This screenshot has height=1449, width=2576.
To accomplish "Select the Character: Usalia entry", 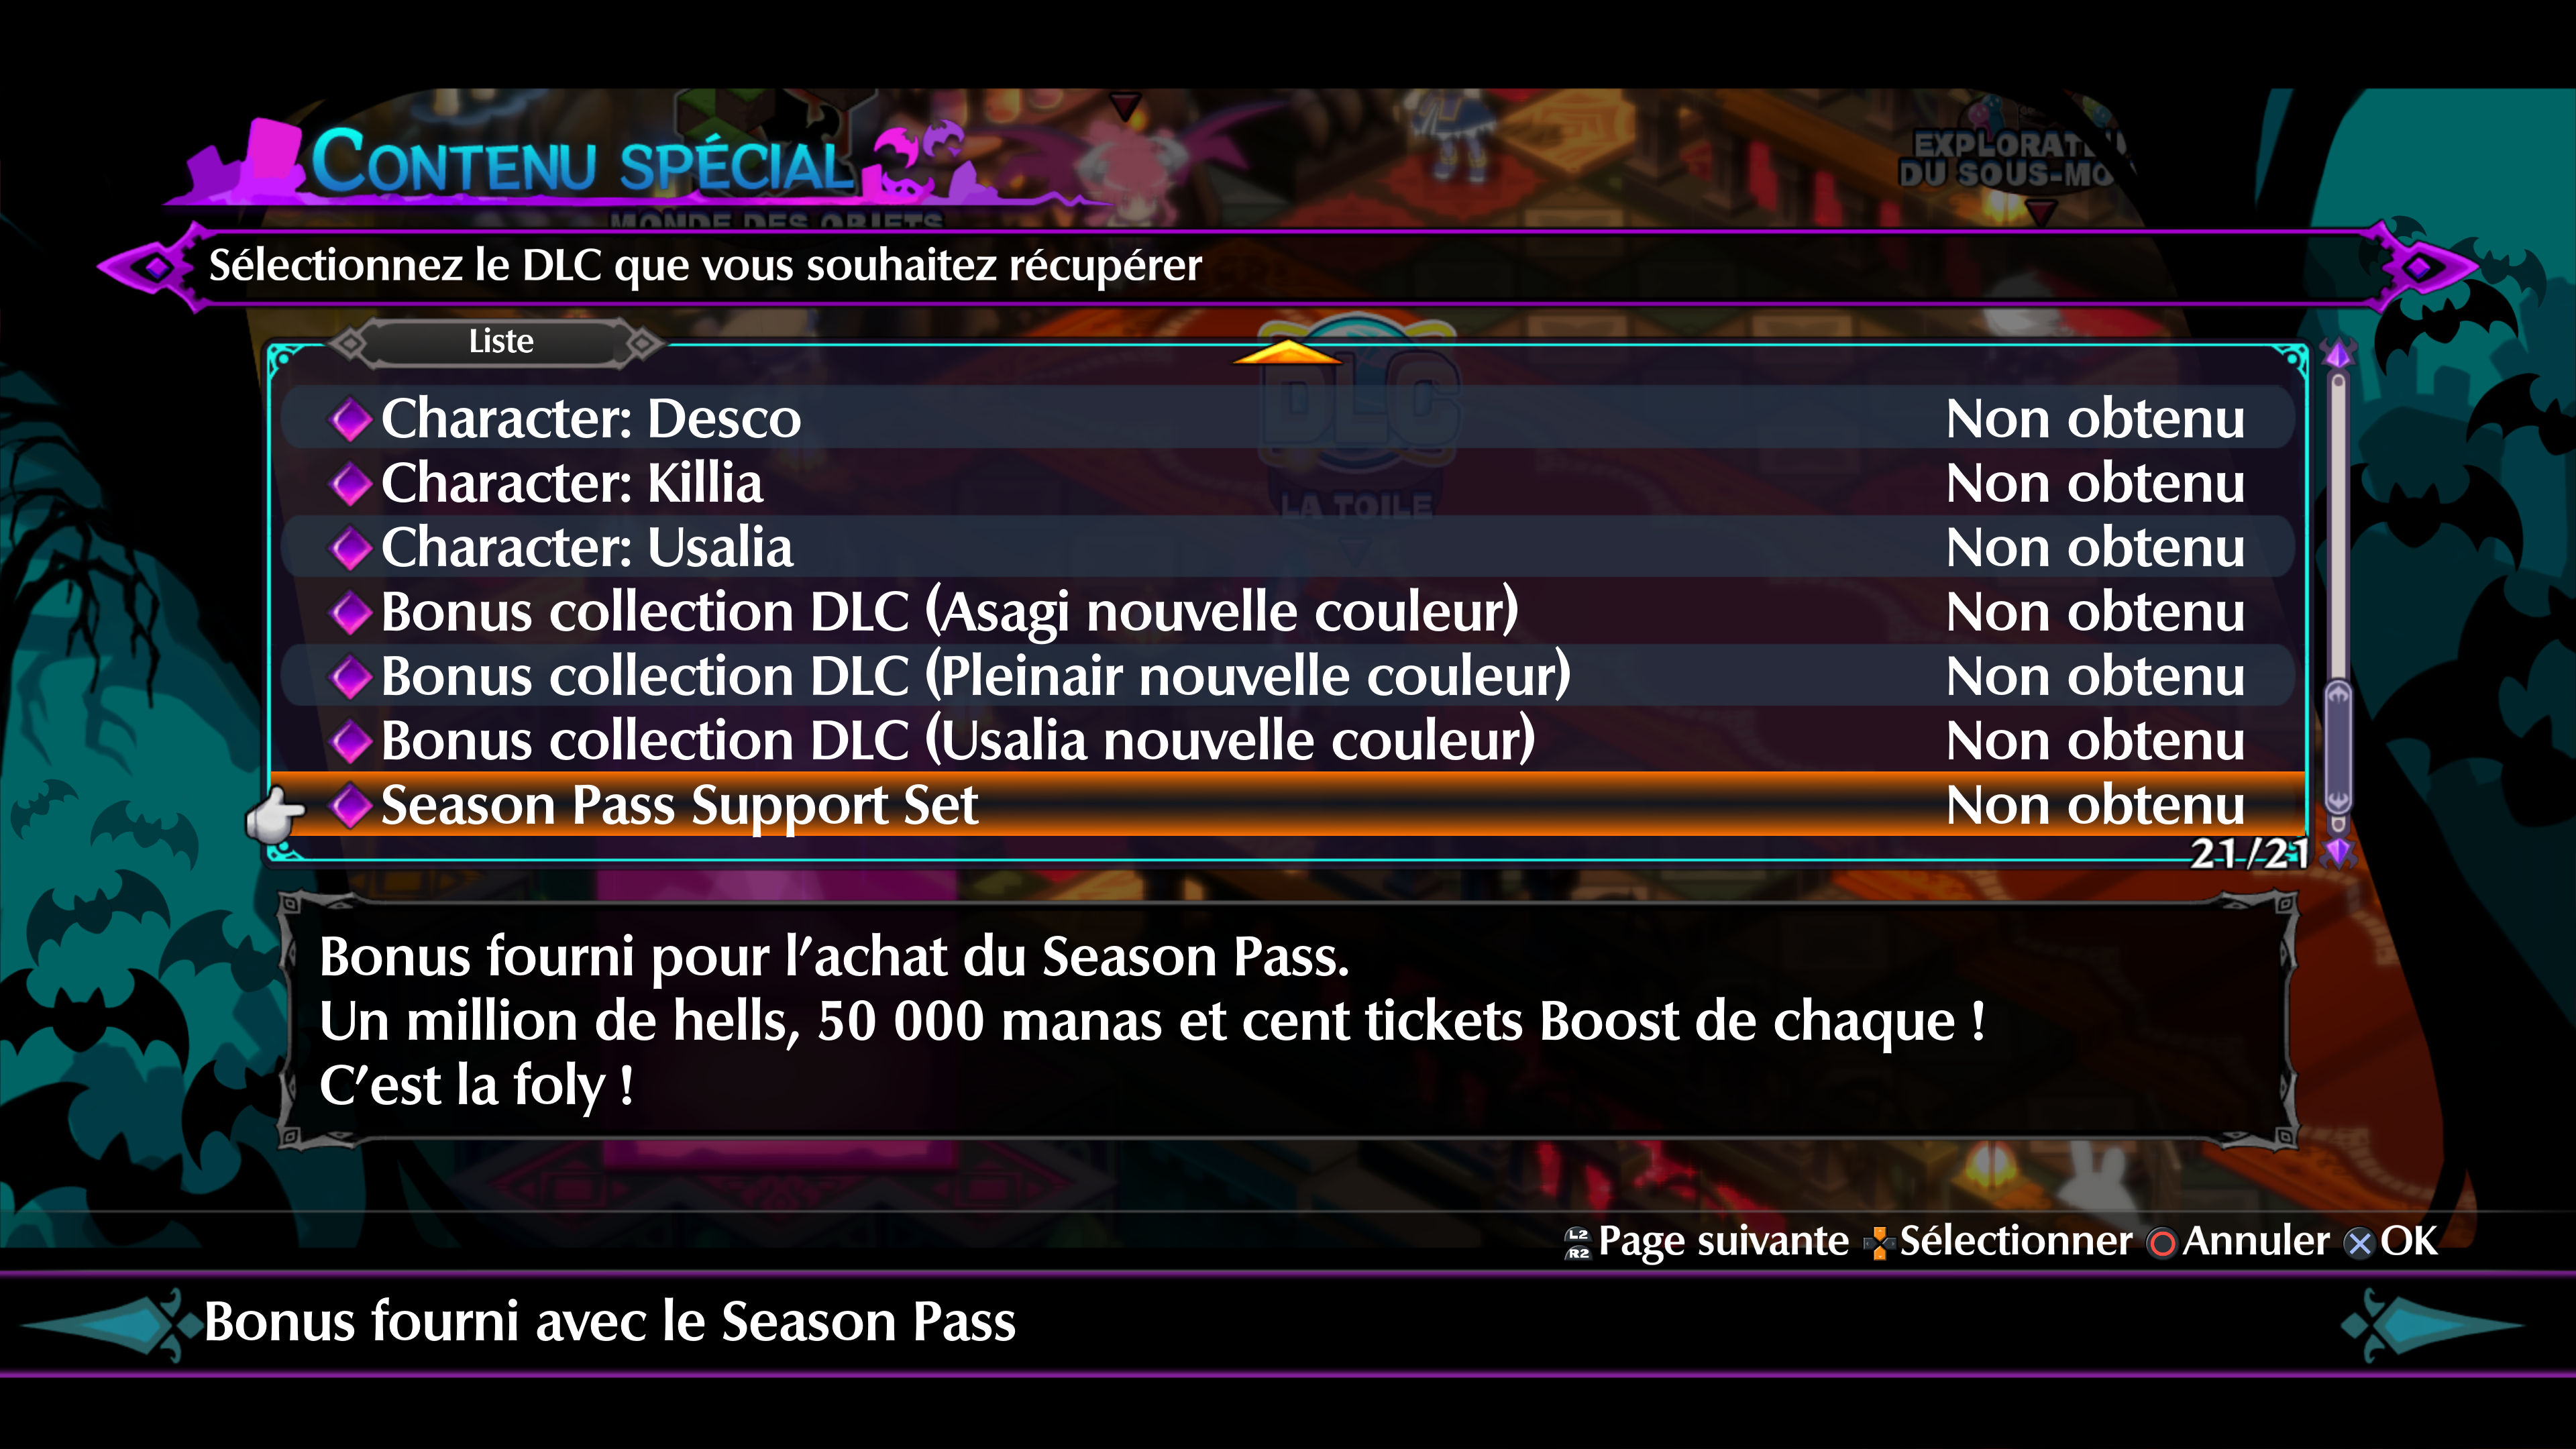I will coord(1288,548).
